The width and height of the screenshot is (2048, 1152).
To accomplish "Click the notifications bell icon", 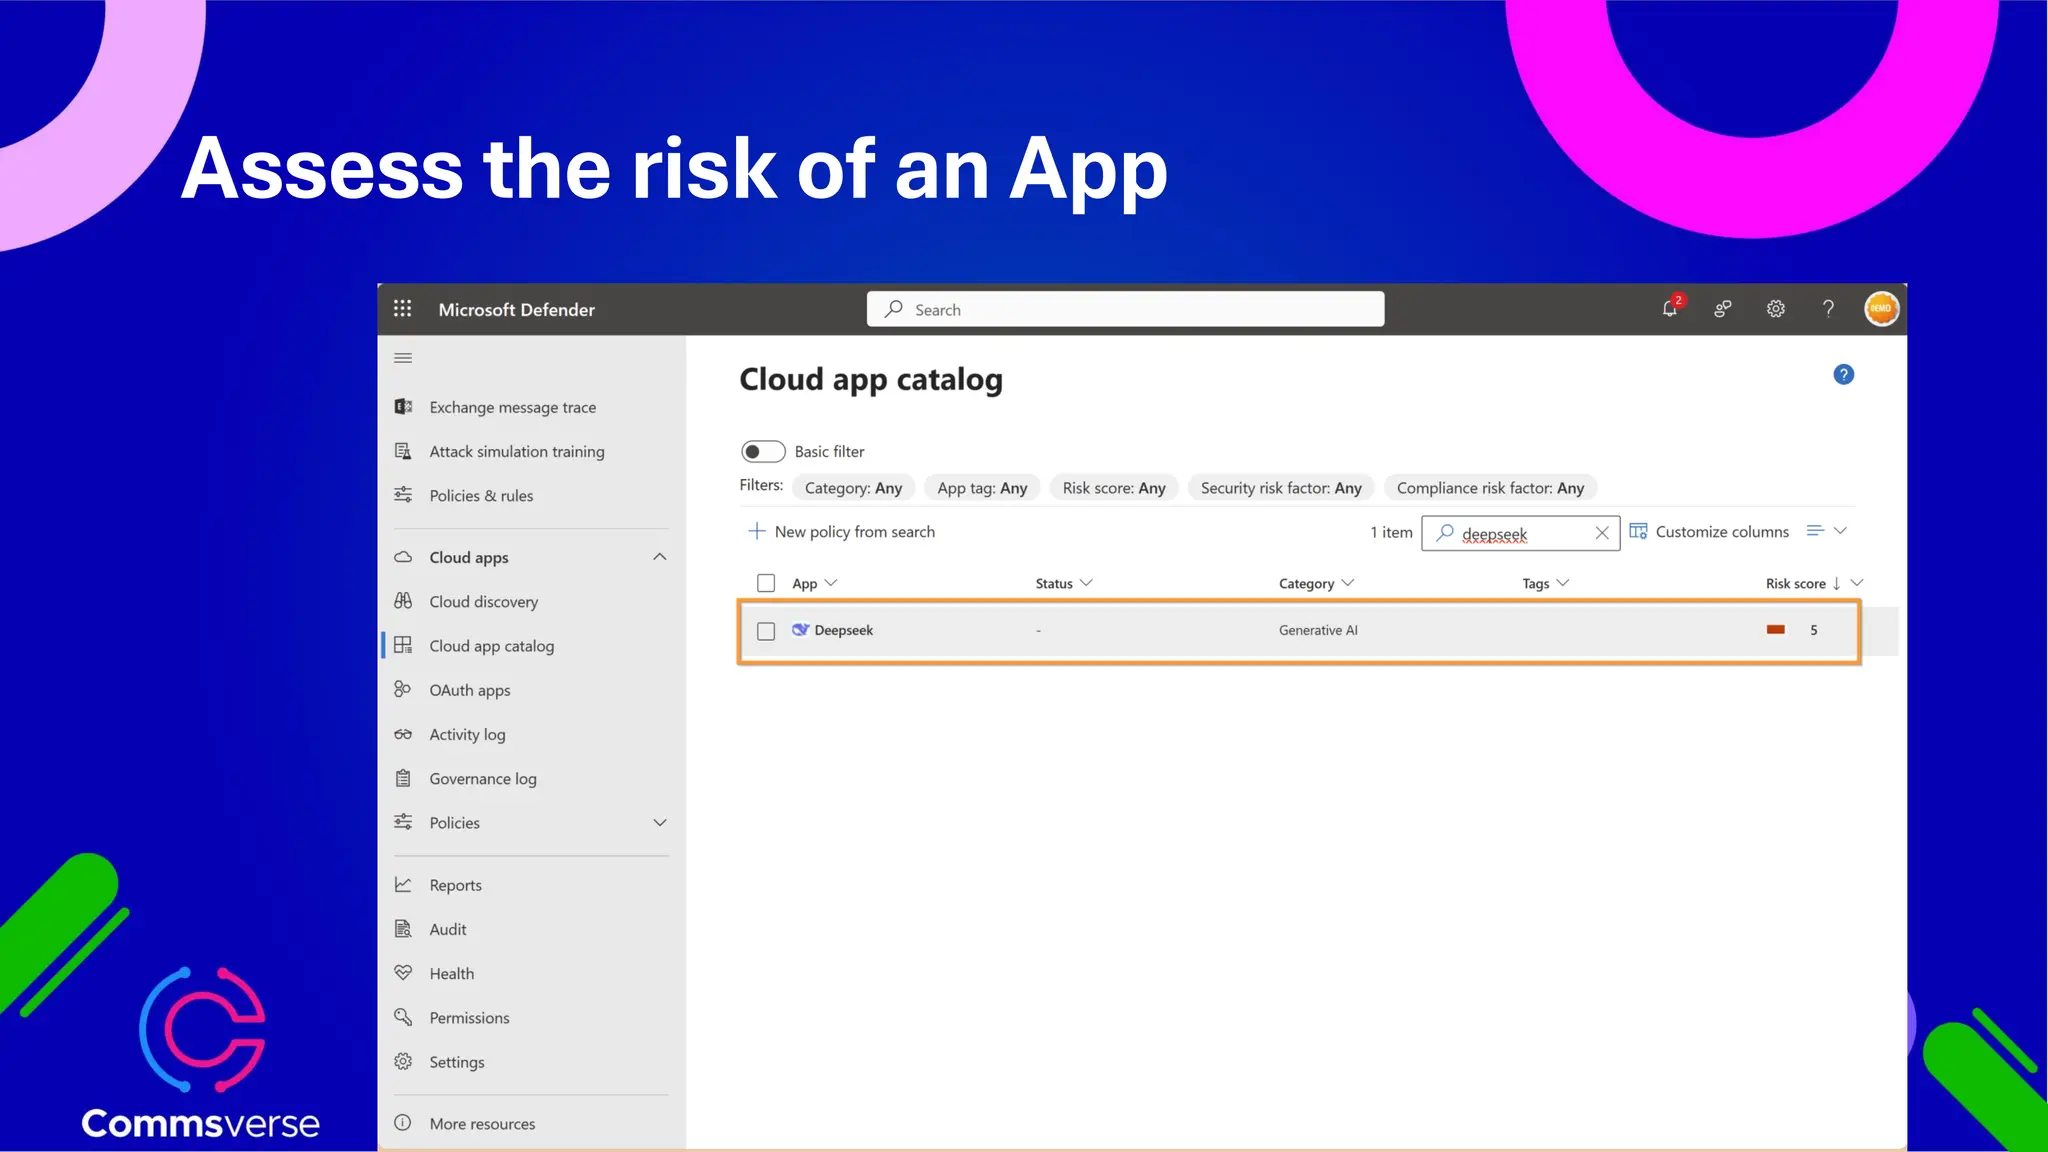I will click(x=1669, y=309).
